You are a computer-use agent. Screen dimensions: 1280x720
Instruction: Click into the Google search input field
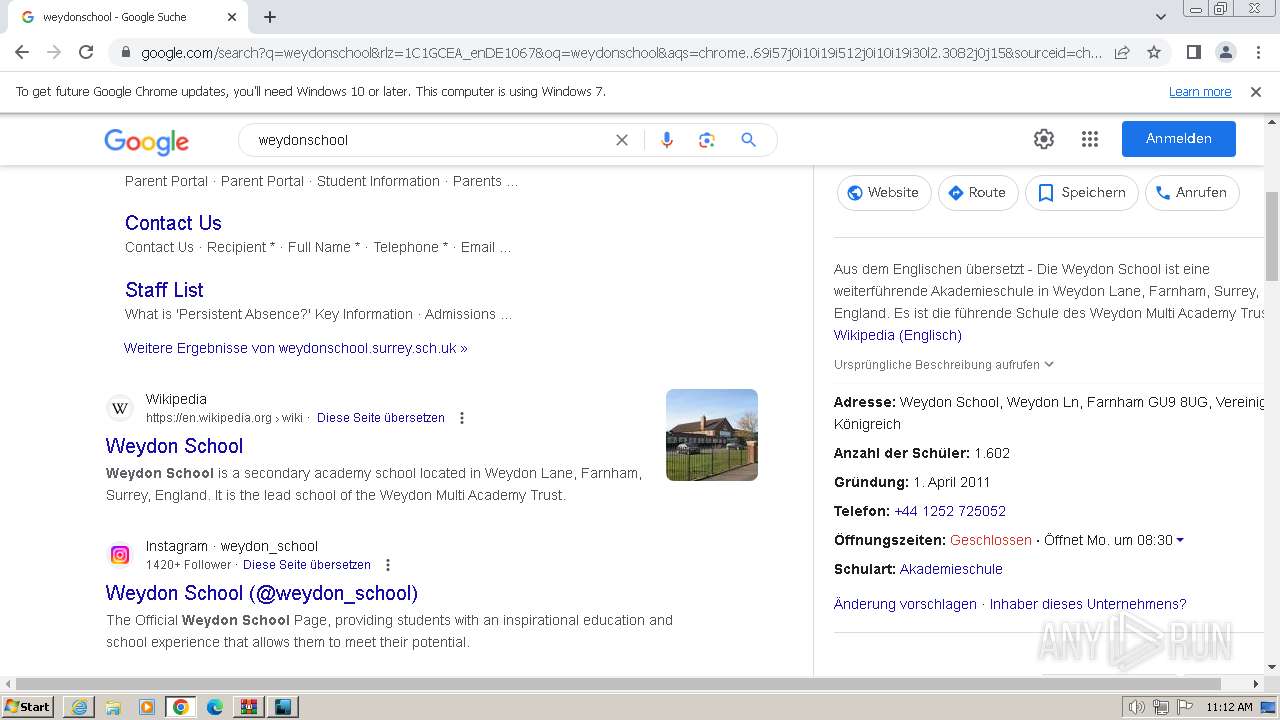coord(430,140)
